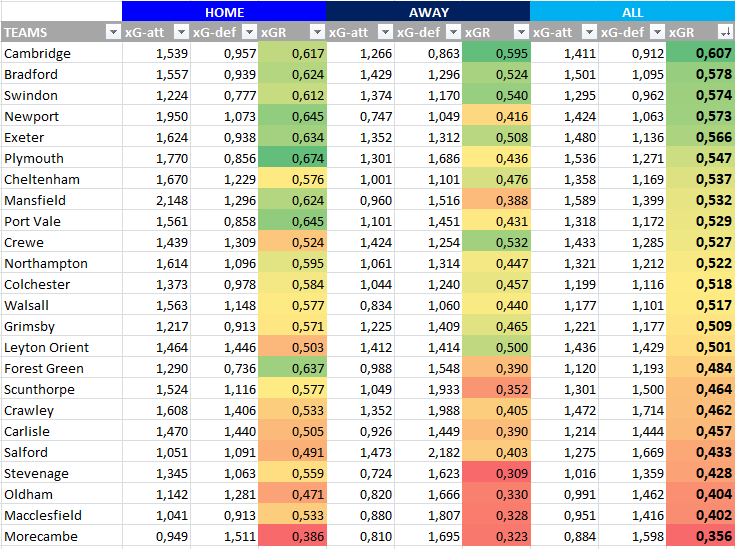Click Crewe's away xGR value 0,532
This screenshot has width=735, height=549.
(x=496, y=242)
